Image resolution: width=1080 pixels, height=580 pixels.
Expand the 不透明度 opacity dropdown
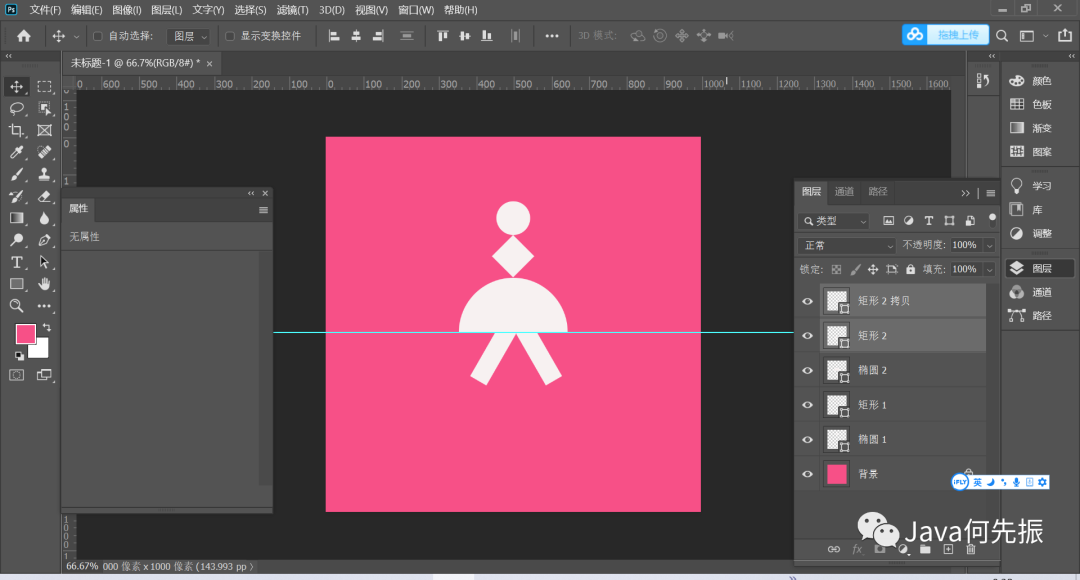[990, 245]
